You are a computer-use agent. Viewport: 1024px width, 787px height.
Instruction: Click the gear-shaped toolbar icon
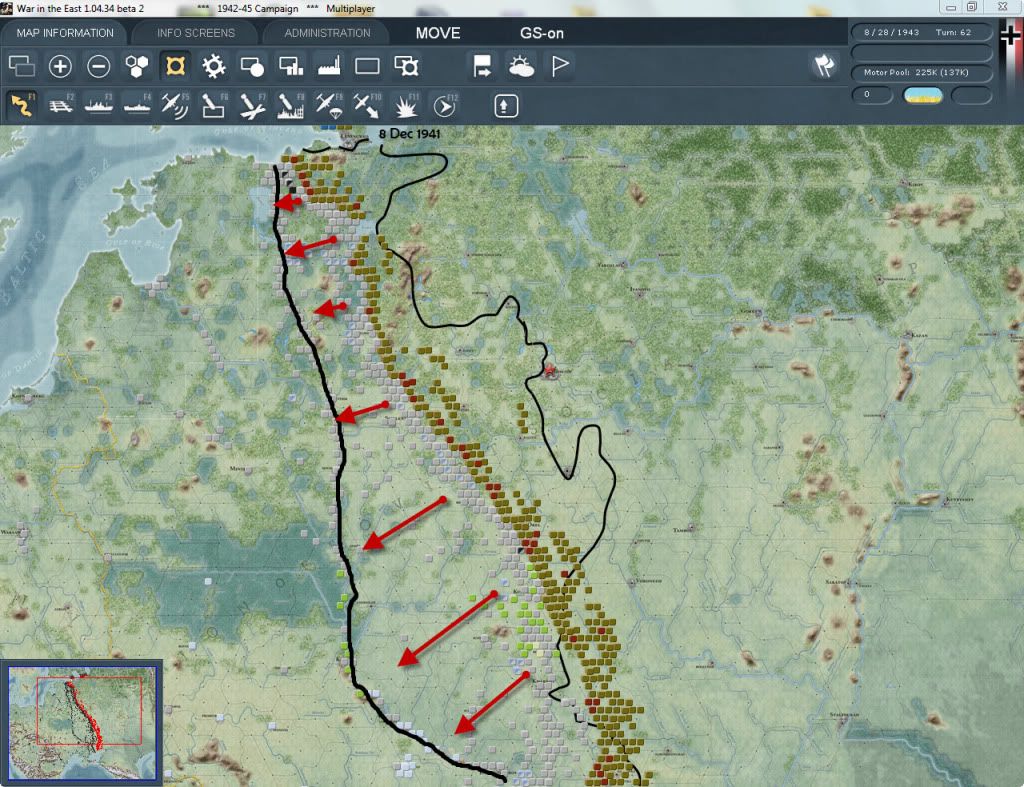pyautogui.click(x=214, y=66)
